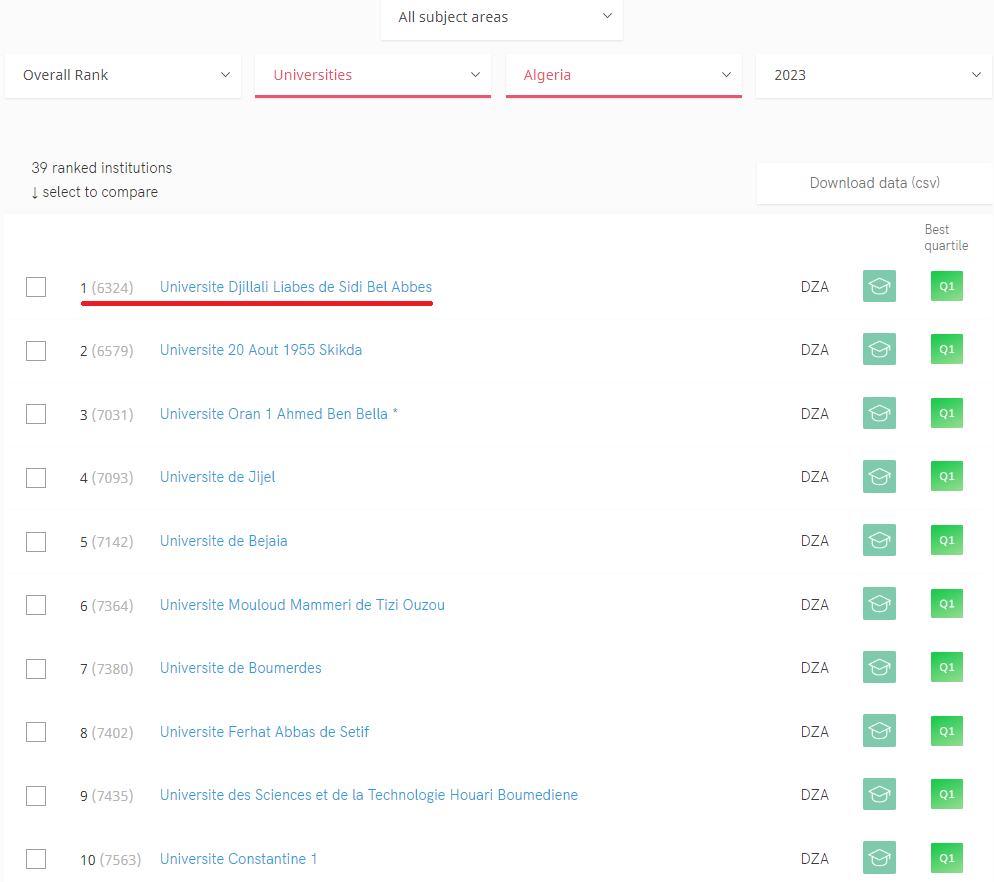This screenshot has width=994, height=882.
Task: Open the Algeria country dropdown
Action: point(624,75)
